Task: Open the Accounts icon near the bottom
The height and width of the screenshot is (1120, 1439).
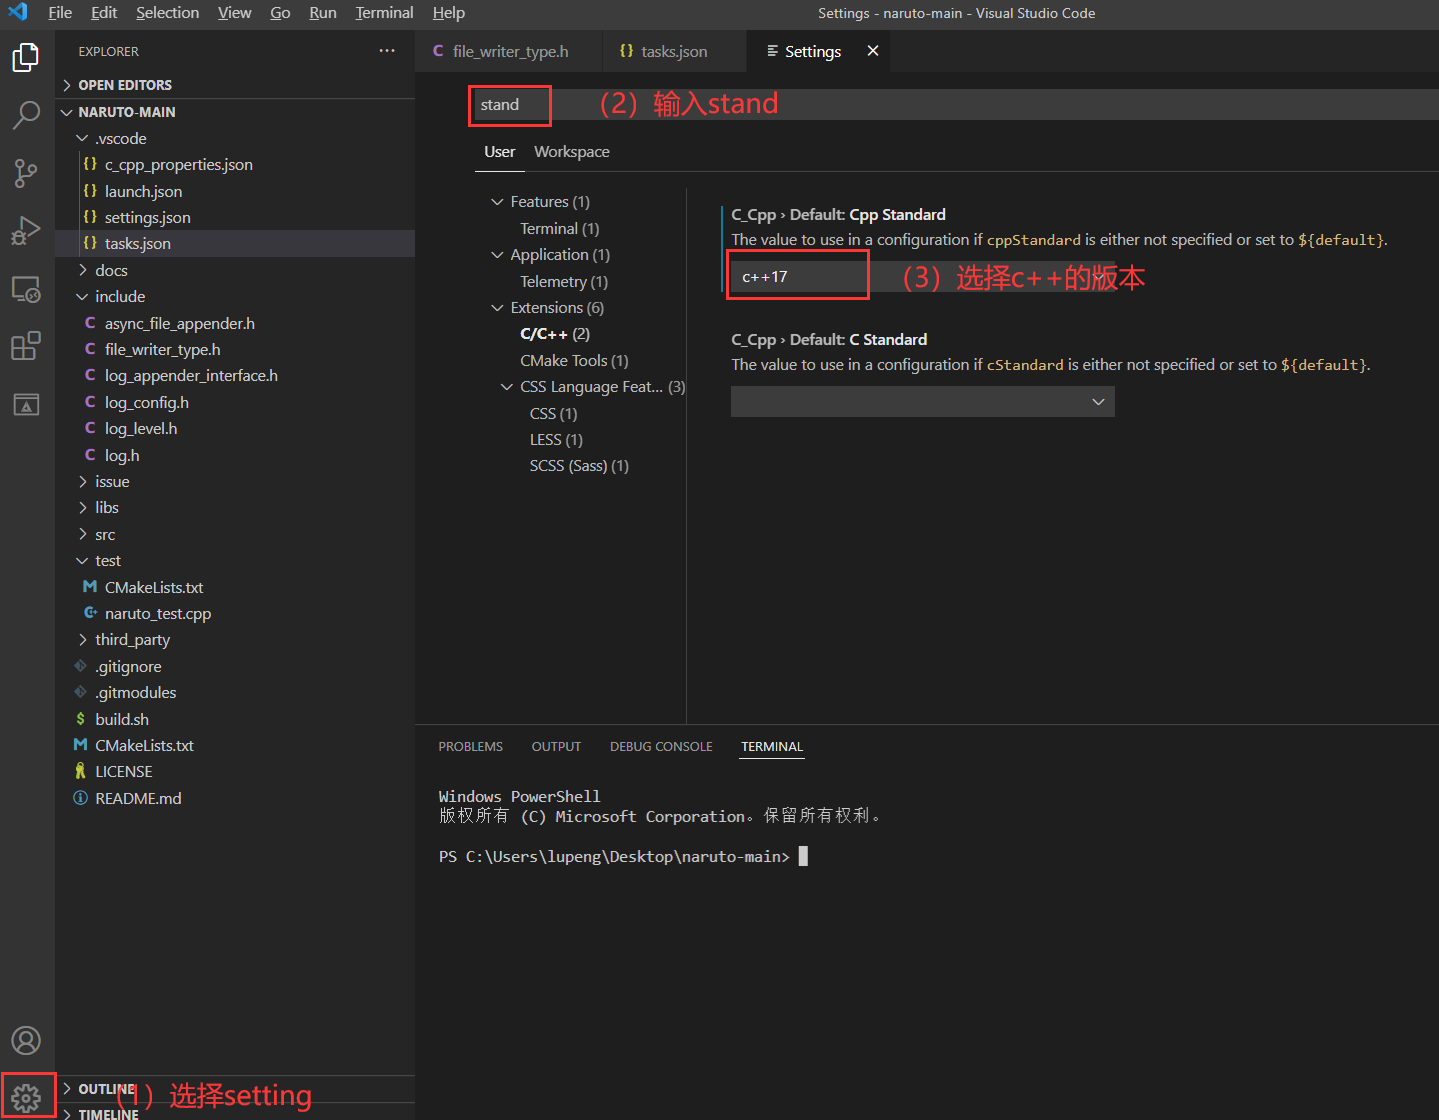Action: click(25, 1040)
